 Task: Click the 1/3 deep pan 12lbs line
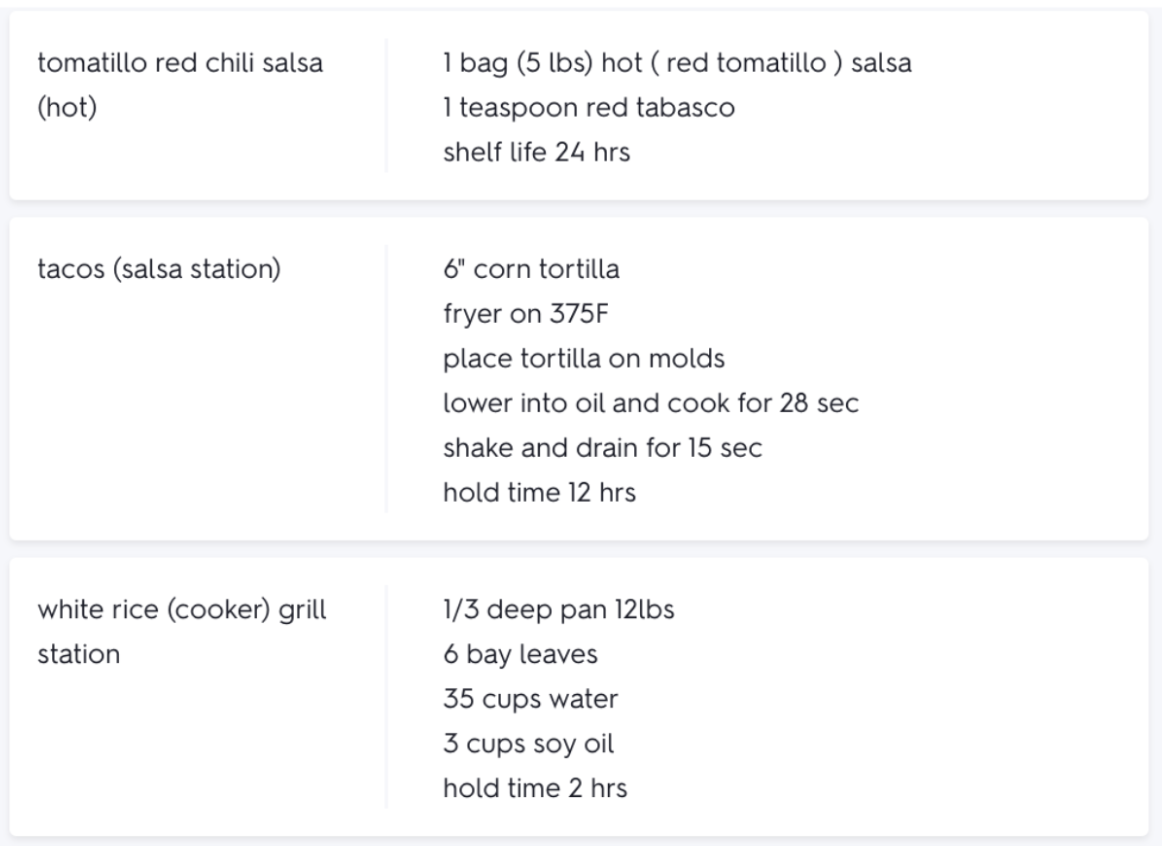(559, 609)
